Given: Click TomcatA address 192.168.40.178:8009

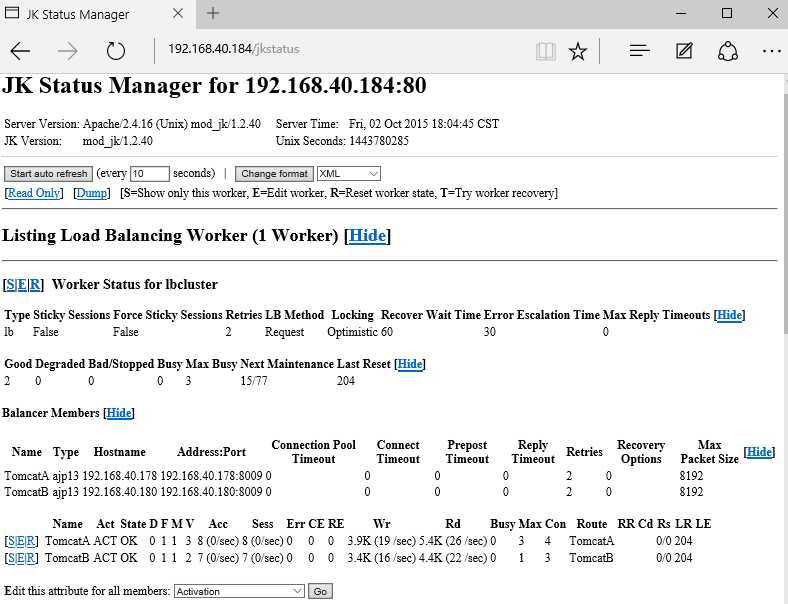Looking at the screenshot, I should pyautogui.click(x=211, y=476).
